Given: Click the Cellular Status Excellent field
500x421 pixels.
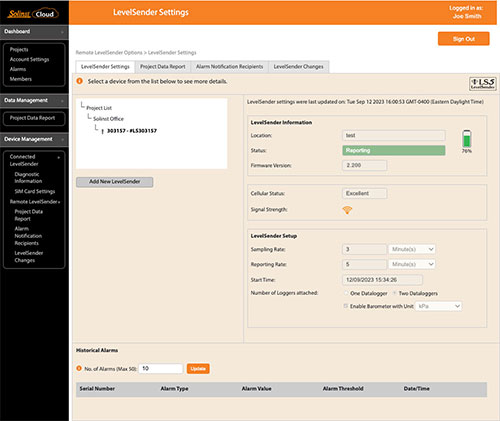Looking at the screenshot, I should 365,193.
